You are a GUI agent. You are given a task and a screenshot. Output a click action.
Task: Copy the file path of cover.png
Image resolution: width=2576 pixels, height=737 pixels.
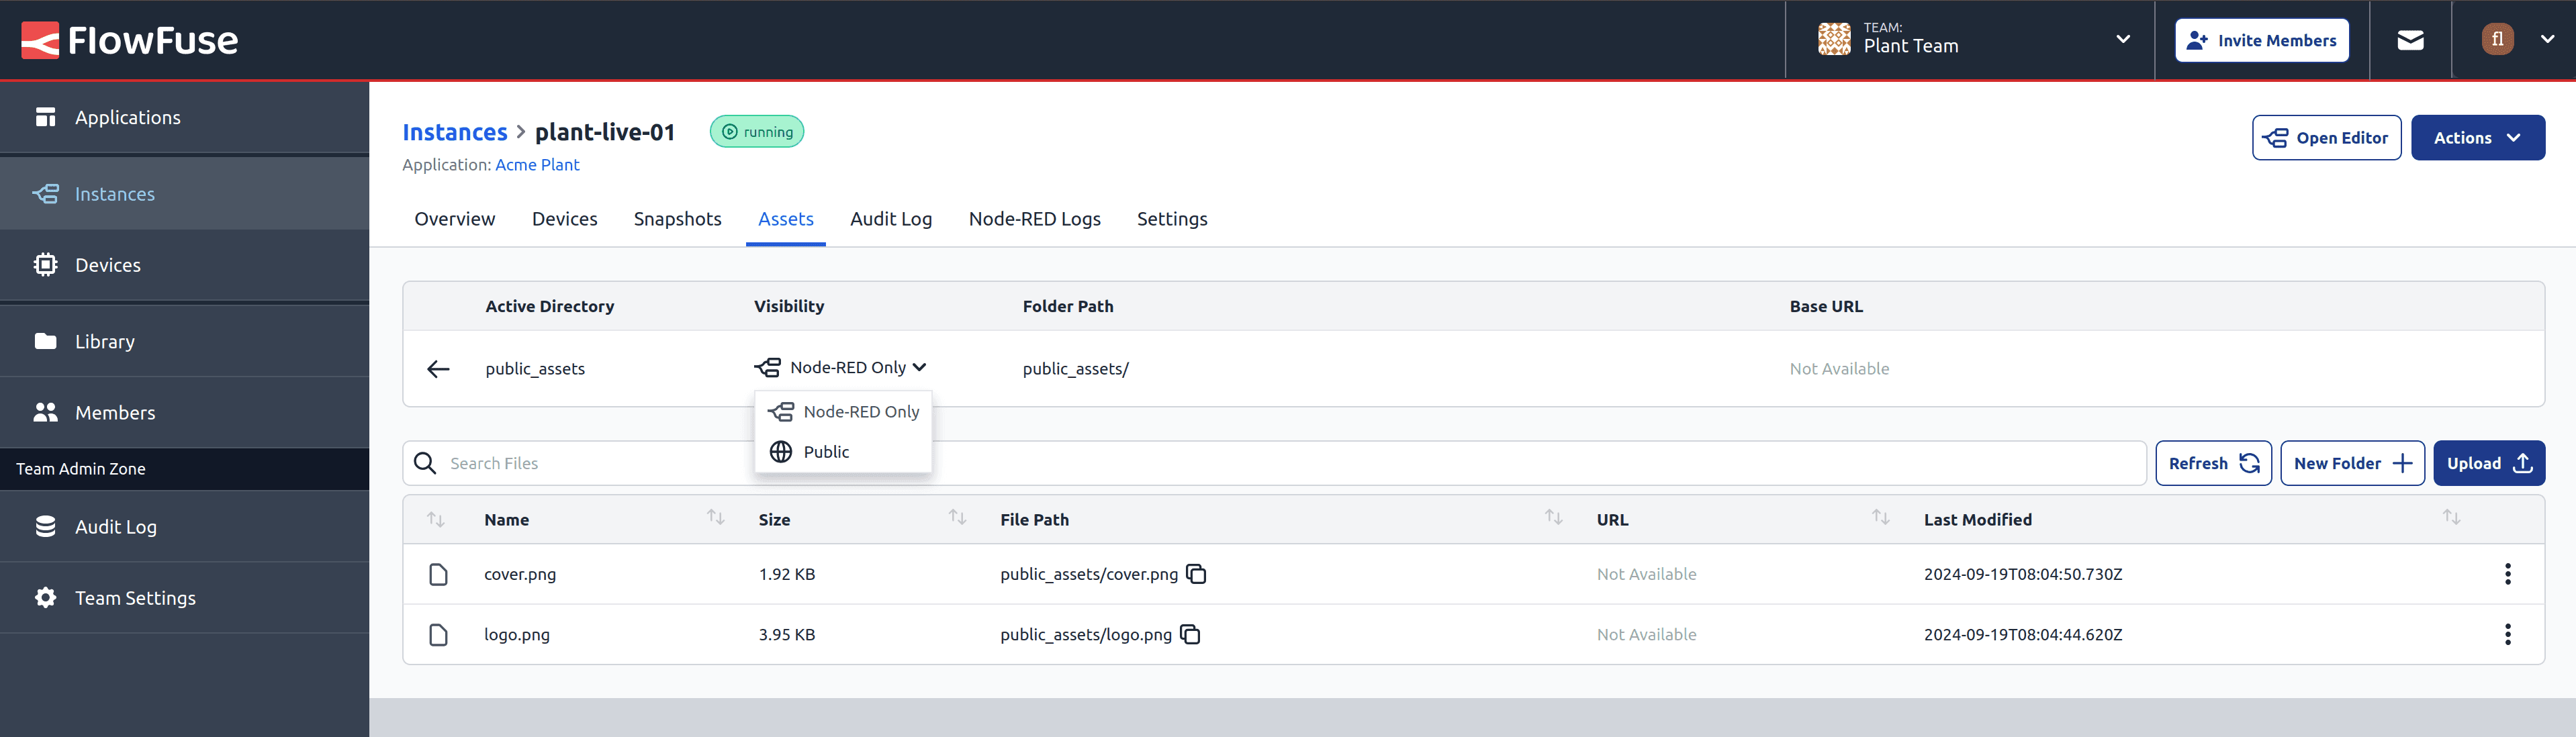pos(1196,573)
